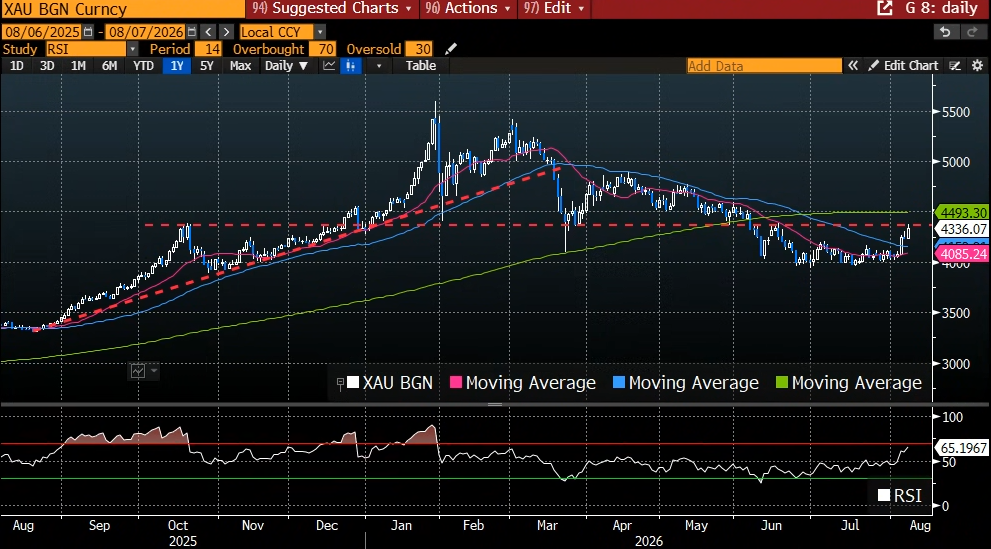Select 1D time range

pos(16,66)
